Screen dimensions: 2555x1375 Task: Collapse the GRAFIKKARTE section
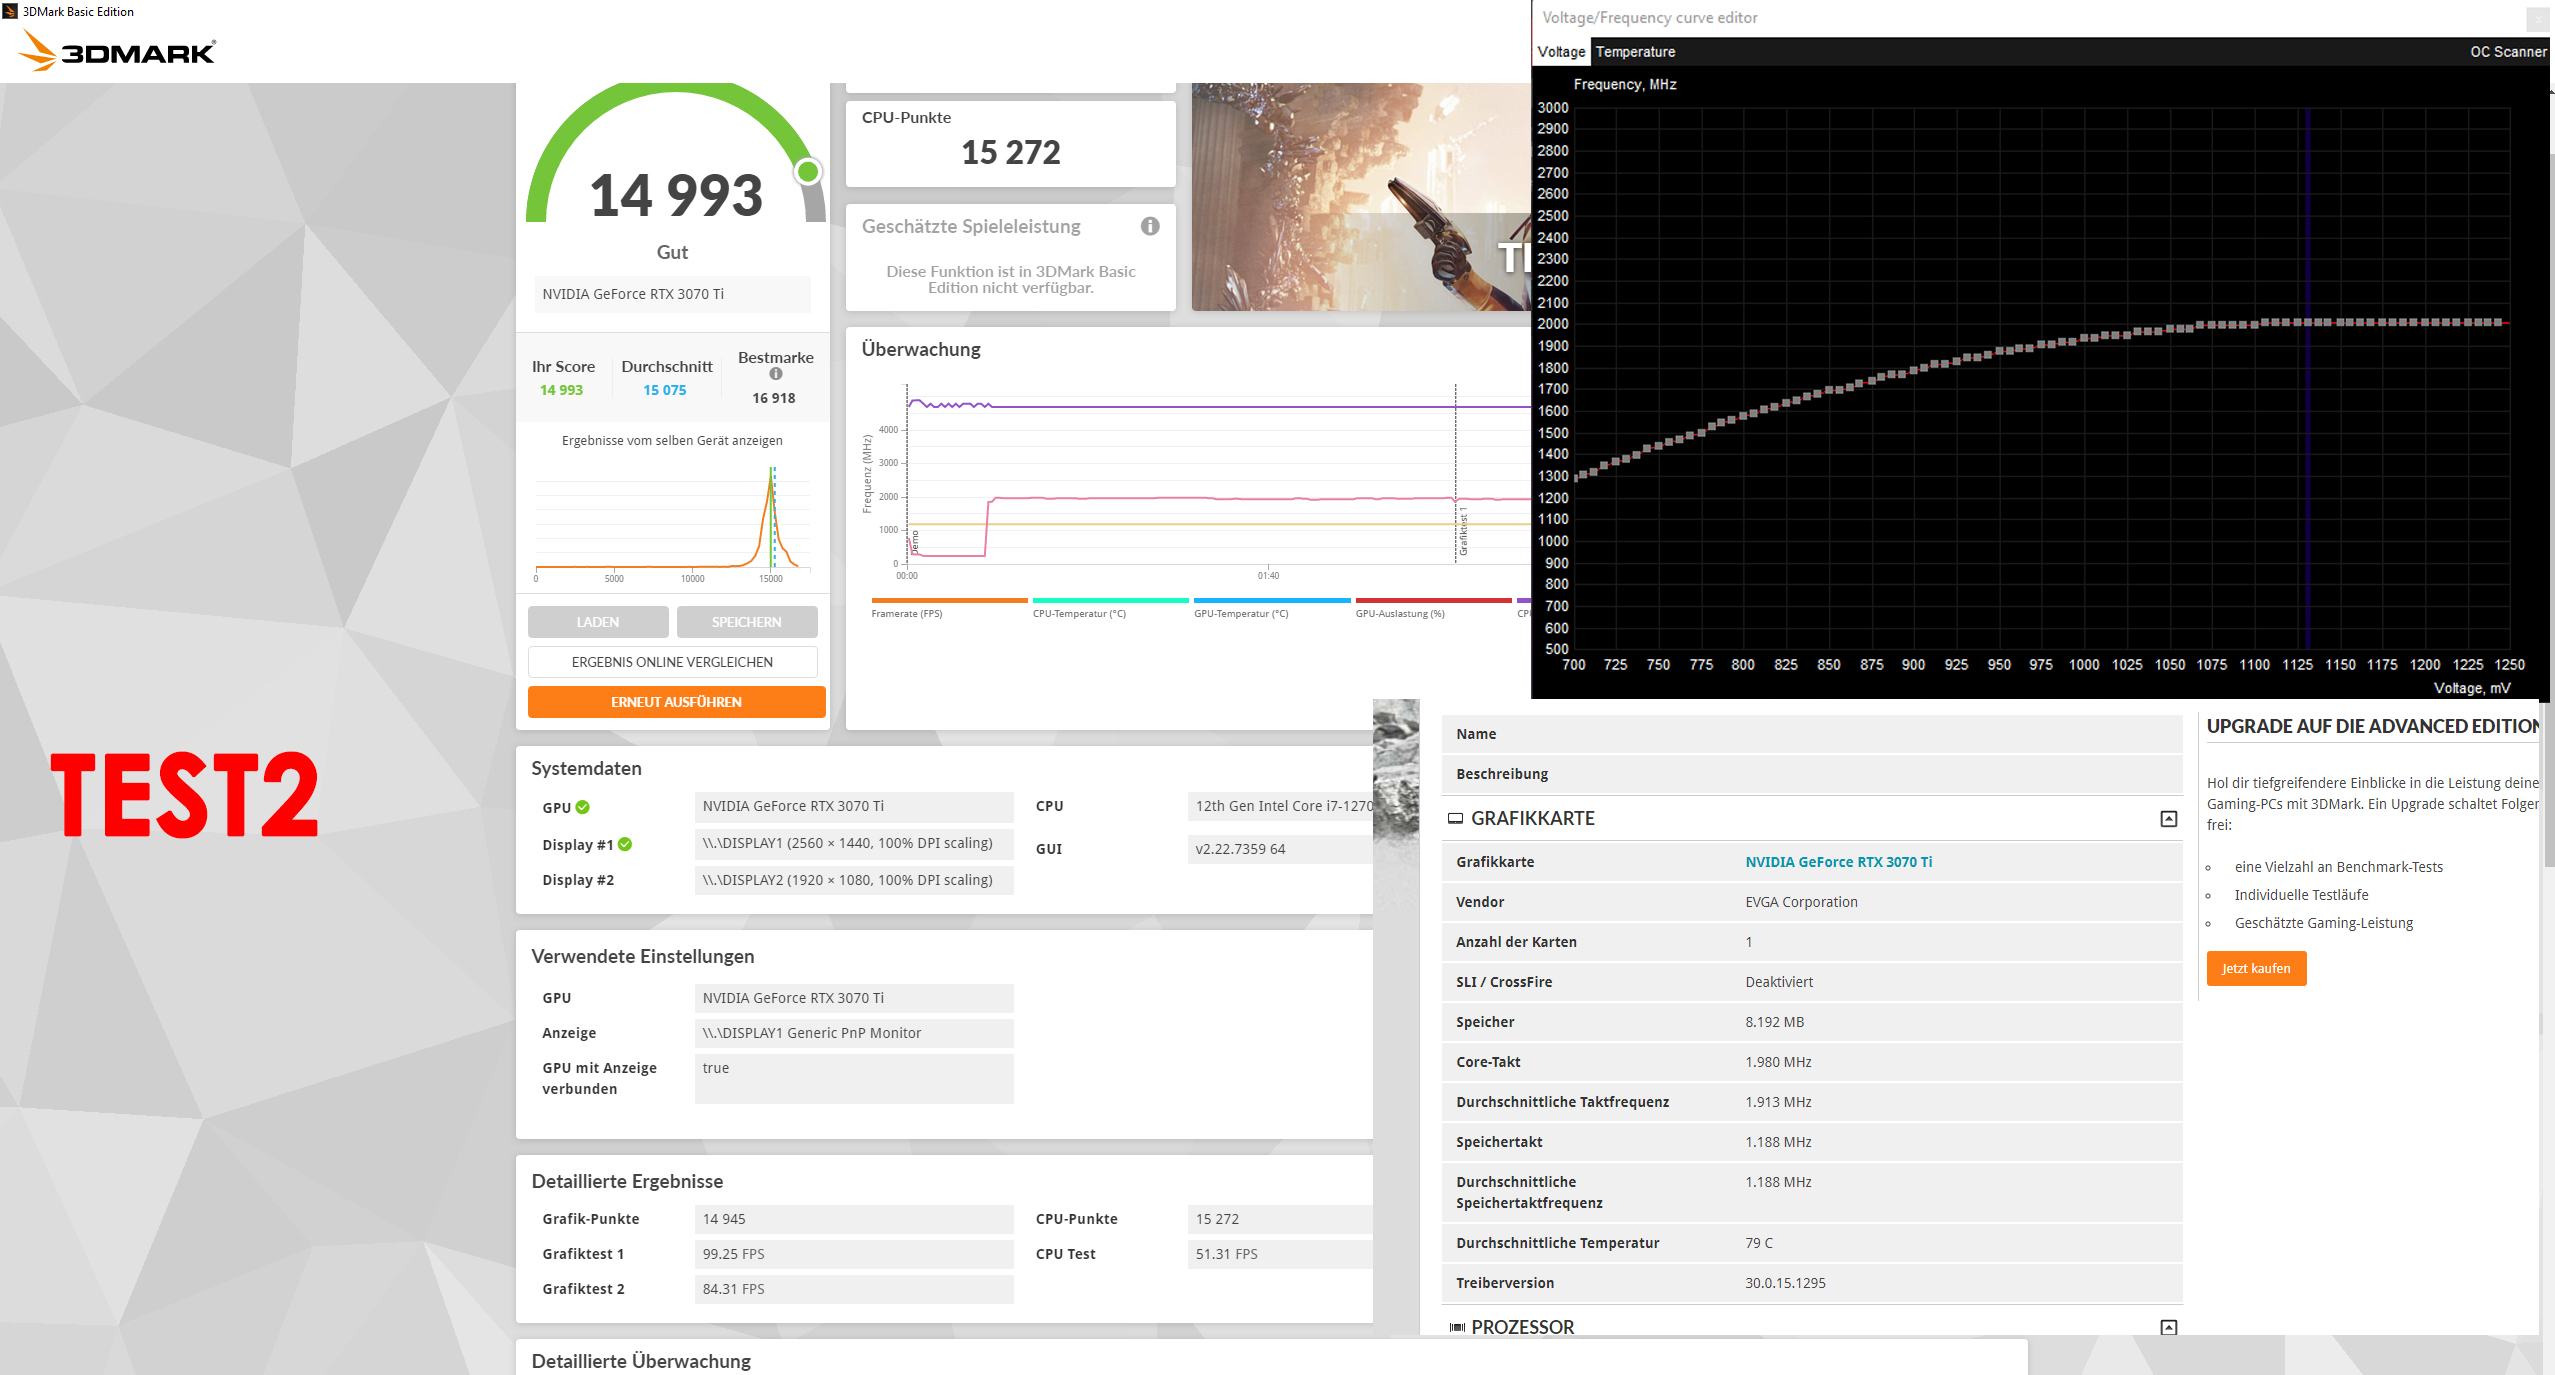[2168, 819]
